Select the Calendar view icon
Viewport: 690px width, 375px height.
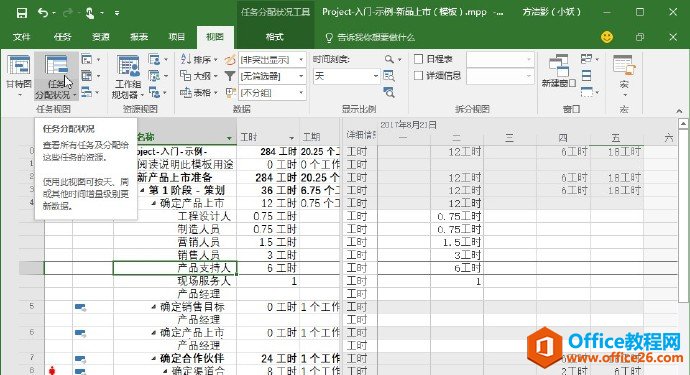pyautogui.click(x=87, y=76)
